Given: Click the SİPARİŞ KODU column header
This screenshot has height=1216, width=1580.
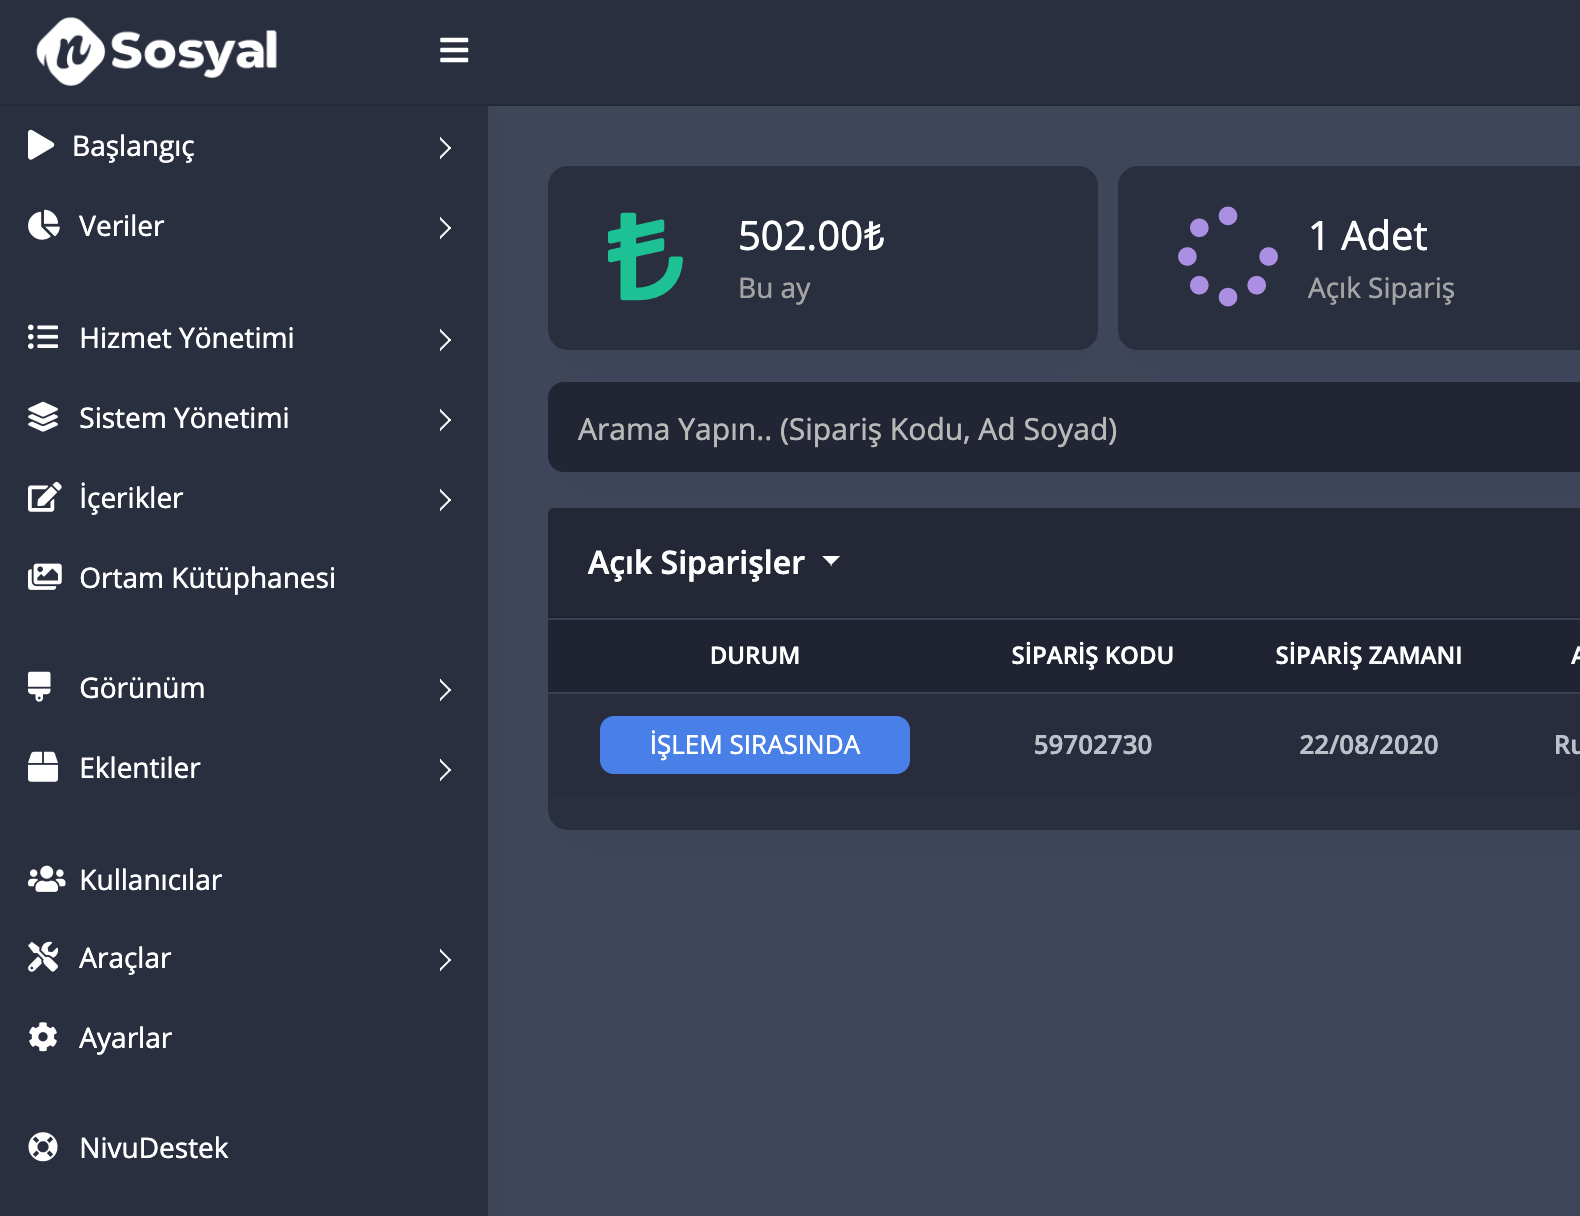Looking at the screenshot, I should click(x=1092, y=656).
